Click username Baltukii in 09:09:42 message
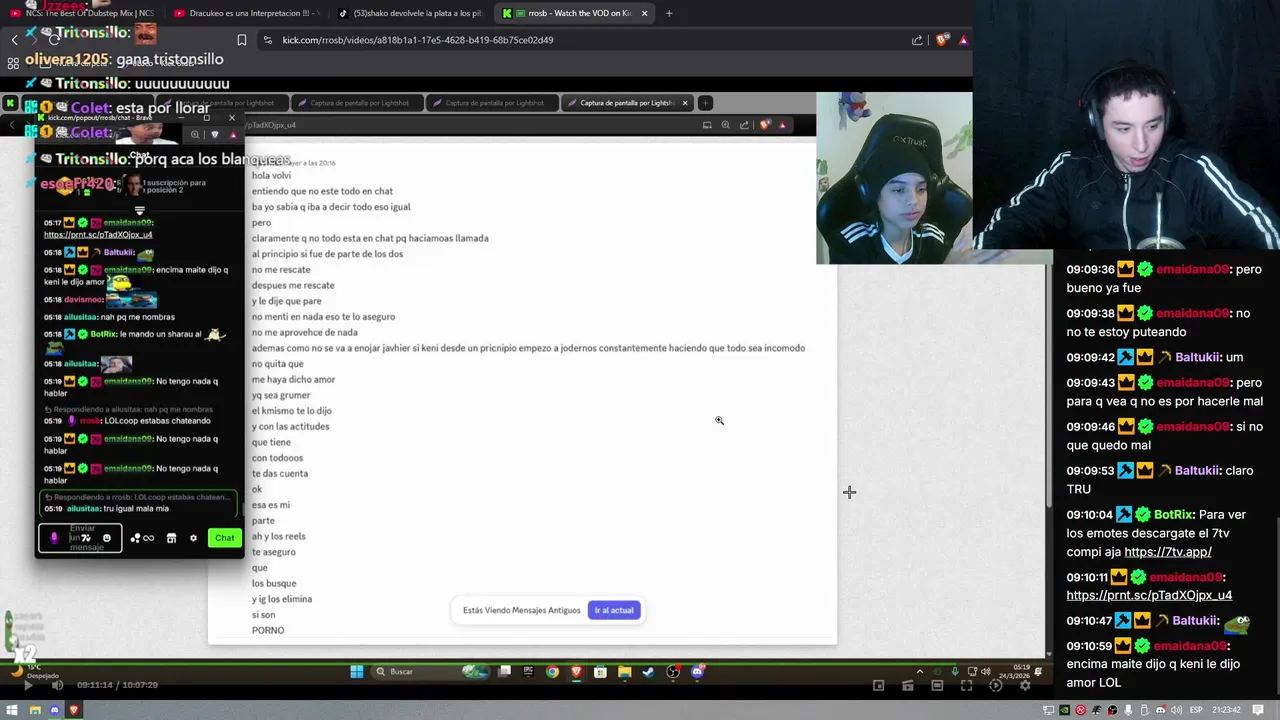This screenshot has width=1280, height=720. (1197, 357)
